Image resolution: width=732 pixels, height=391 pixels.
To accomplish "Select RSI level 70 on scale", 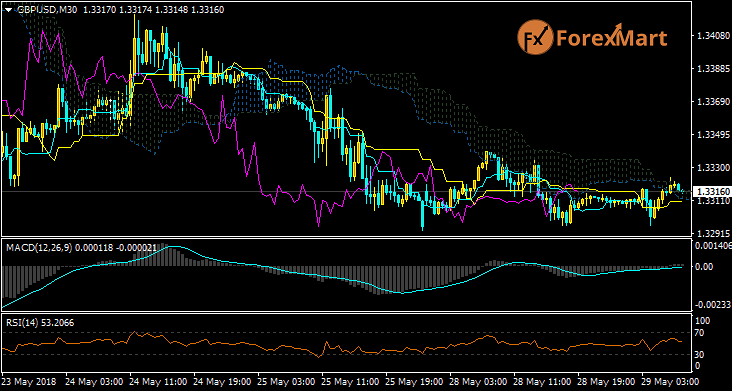I will coord(700,333).
